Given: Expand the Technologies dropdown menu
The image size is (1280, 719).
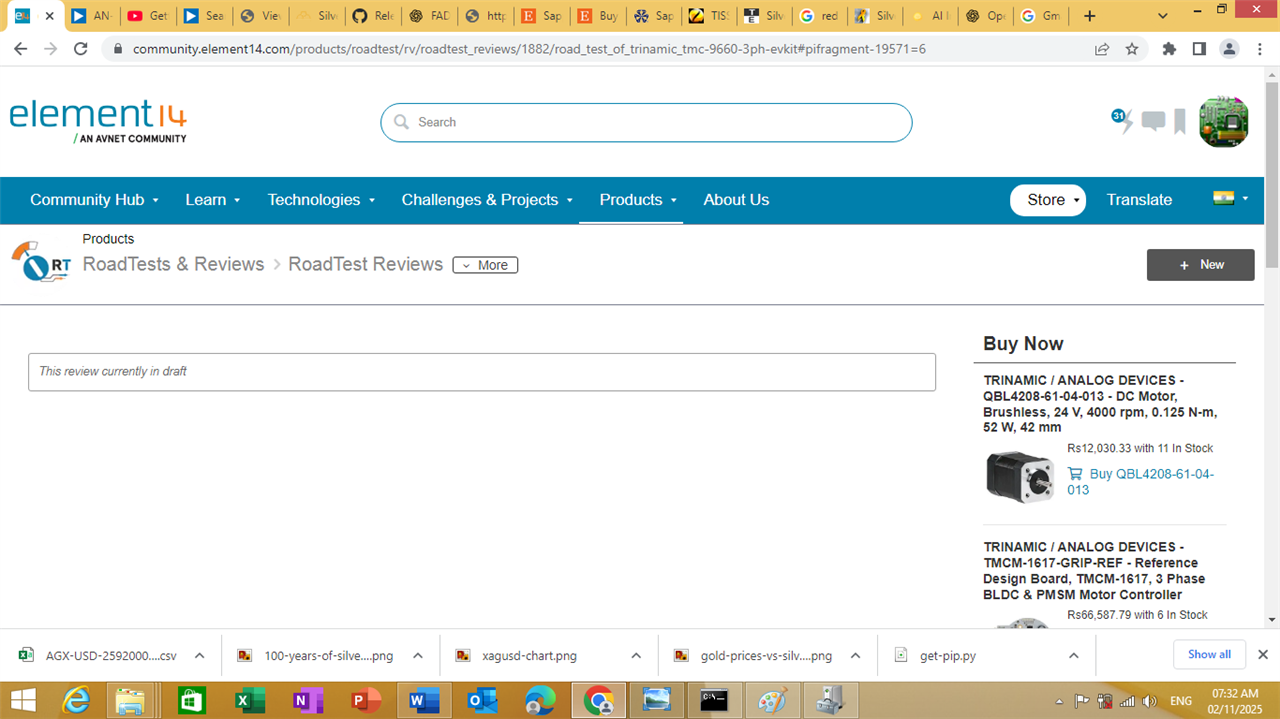Looking at the screenshot, I should click(321, 200).
